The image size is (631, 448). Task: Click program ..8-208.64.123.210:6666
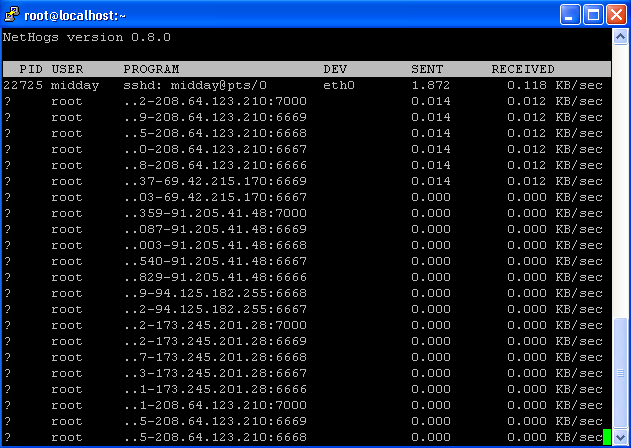tap(215, 165)
